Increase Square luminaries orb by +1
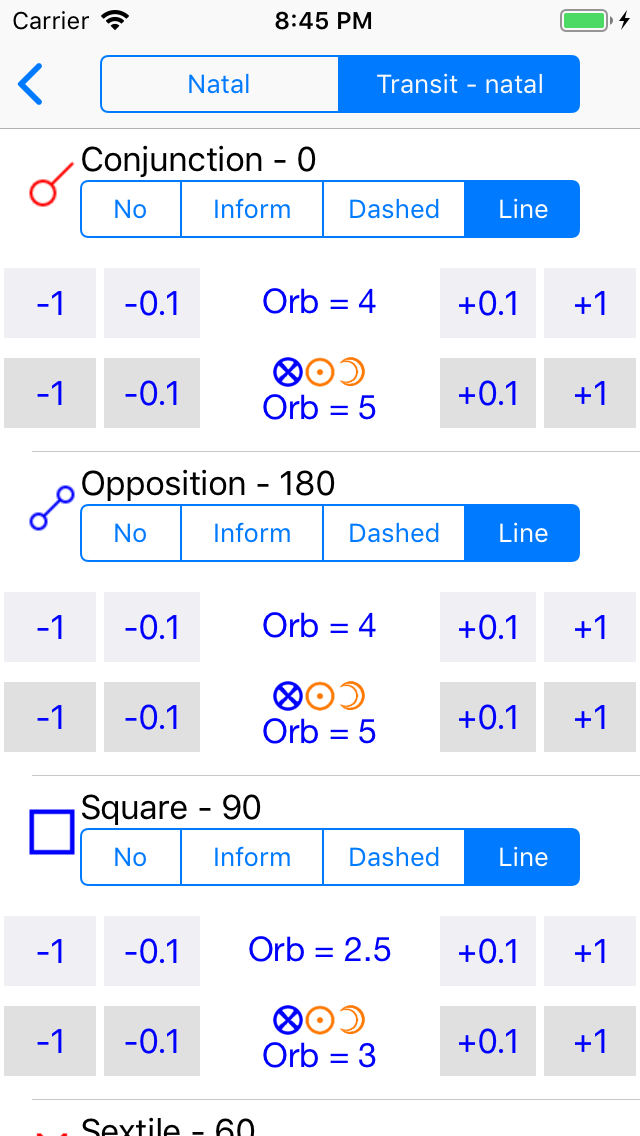Screen dimensions: 640x1136 [590, 1041]
